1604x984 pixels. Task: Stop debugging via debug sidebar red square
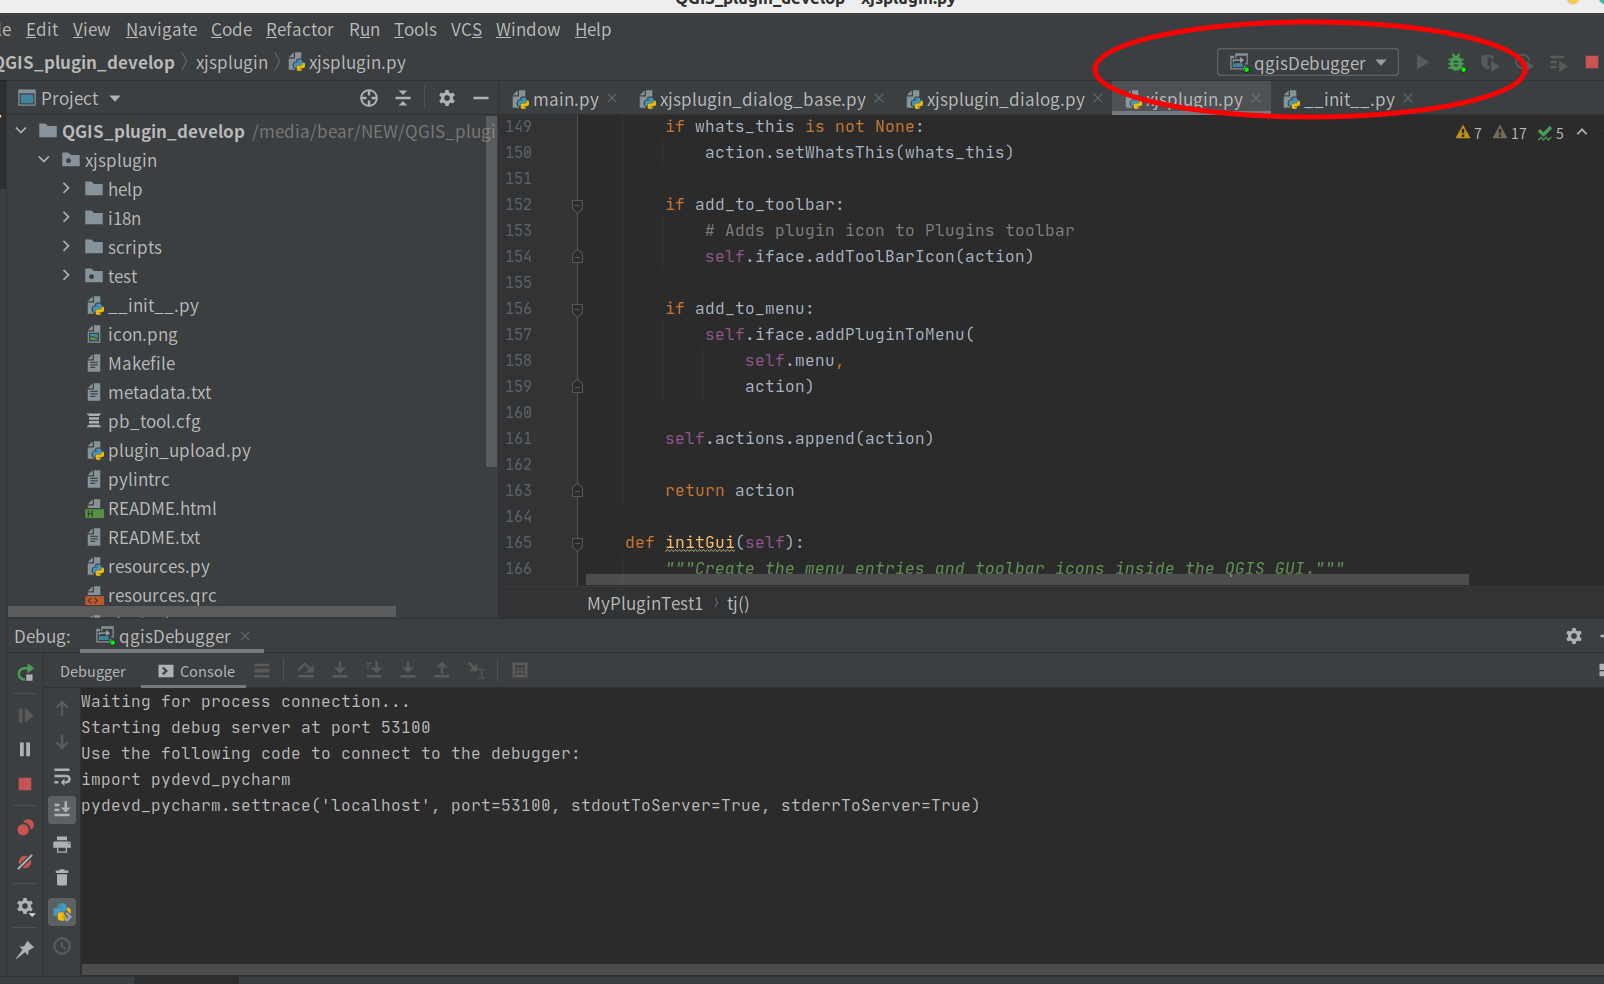tap(26, 784)
